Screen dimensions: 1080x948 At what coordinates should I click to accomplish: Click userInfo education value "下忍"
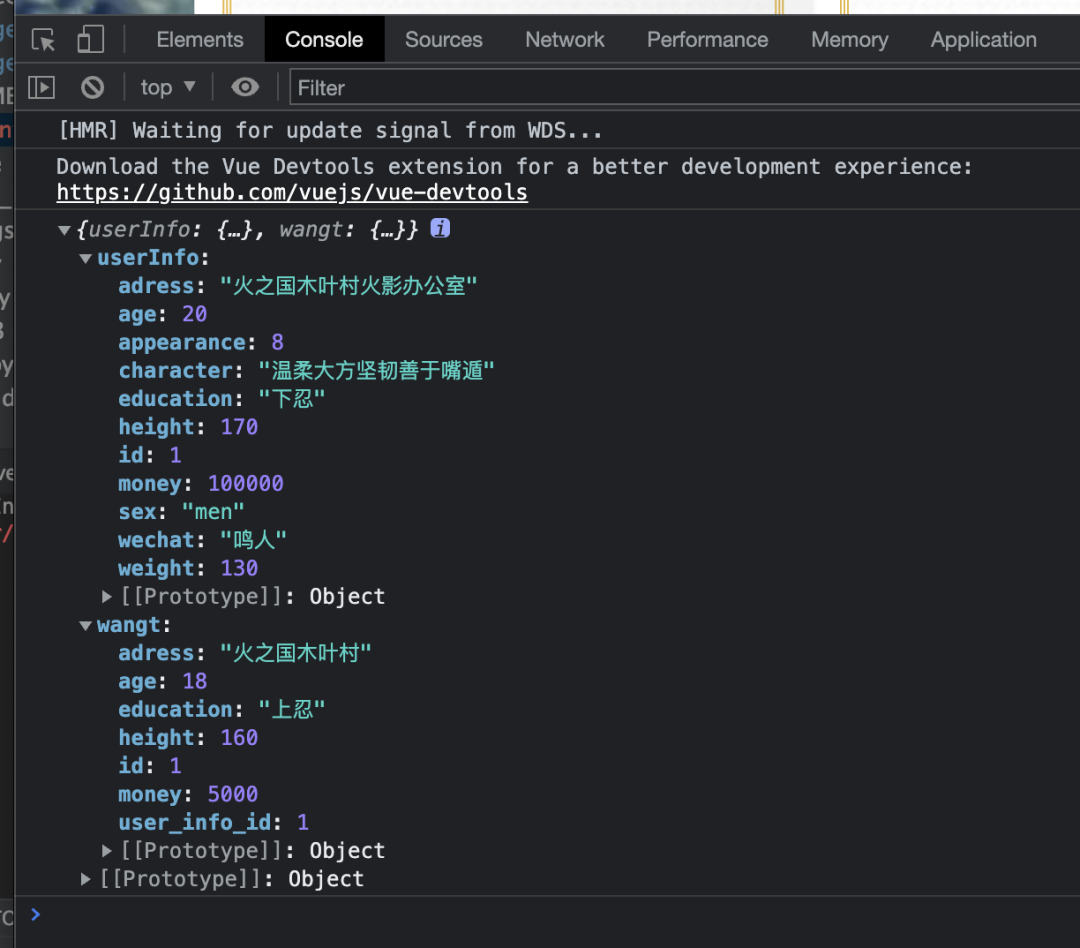291,399
